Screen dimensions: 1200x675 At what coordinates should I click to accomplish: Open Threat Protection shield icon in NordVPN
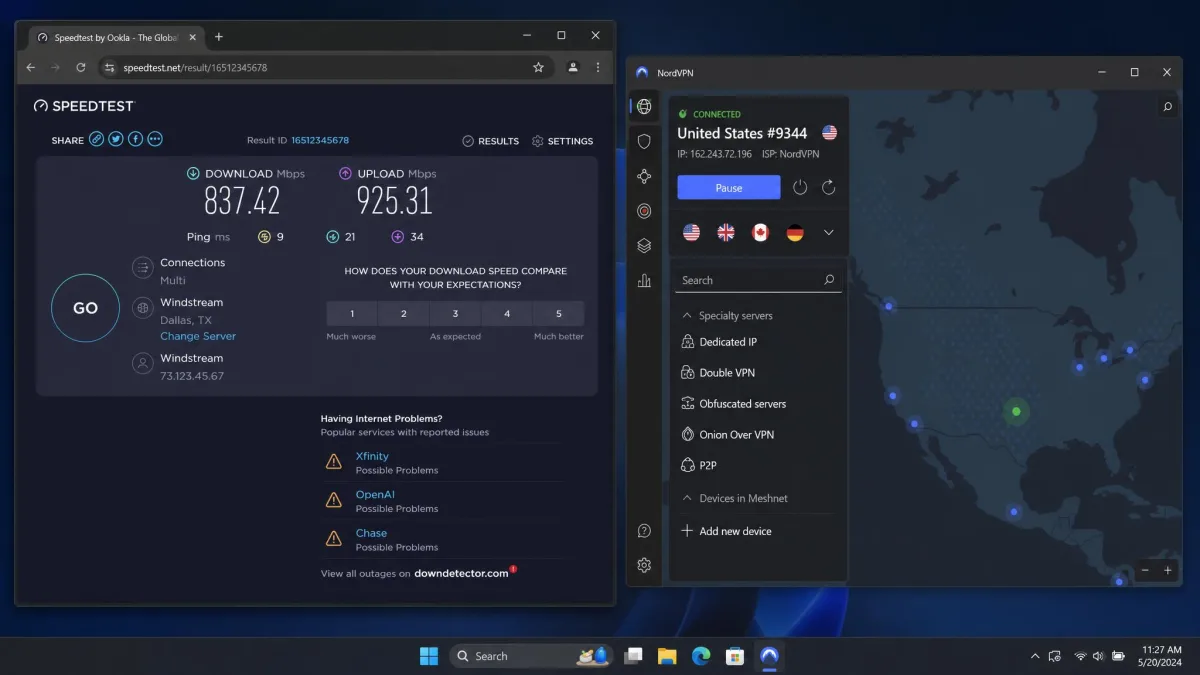644,142
